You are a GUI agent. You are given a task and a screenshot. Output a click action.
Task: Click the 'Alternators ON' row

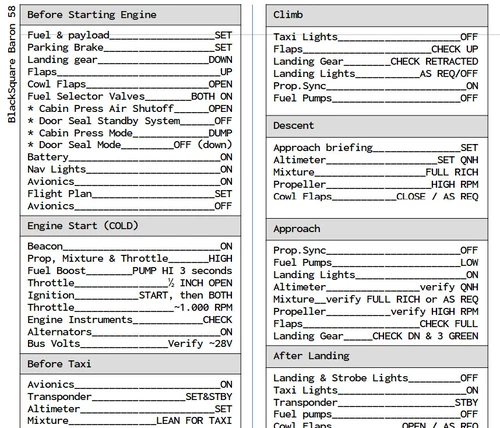click(x=130, y=332)
